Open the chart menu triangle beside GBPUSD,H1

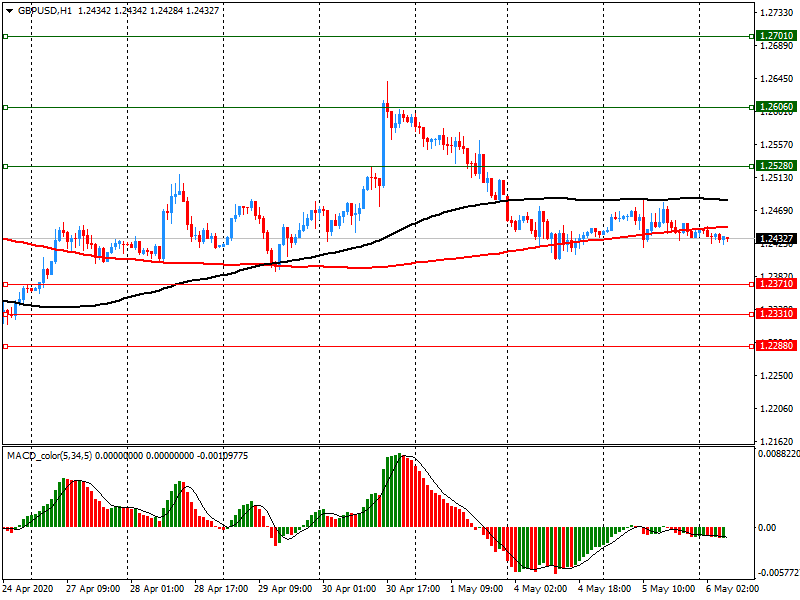(9, 11)
